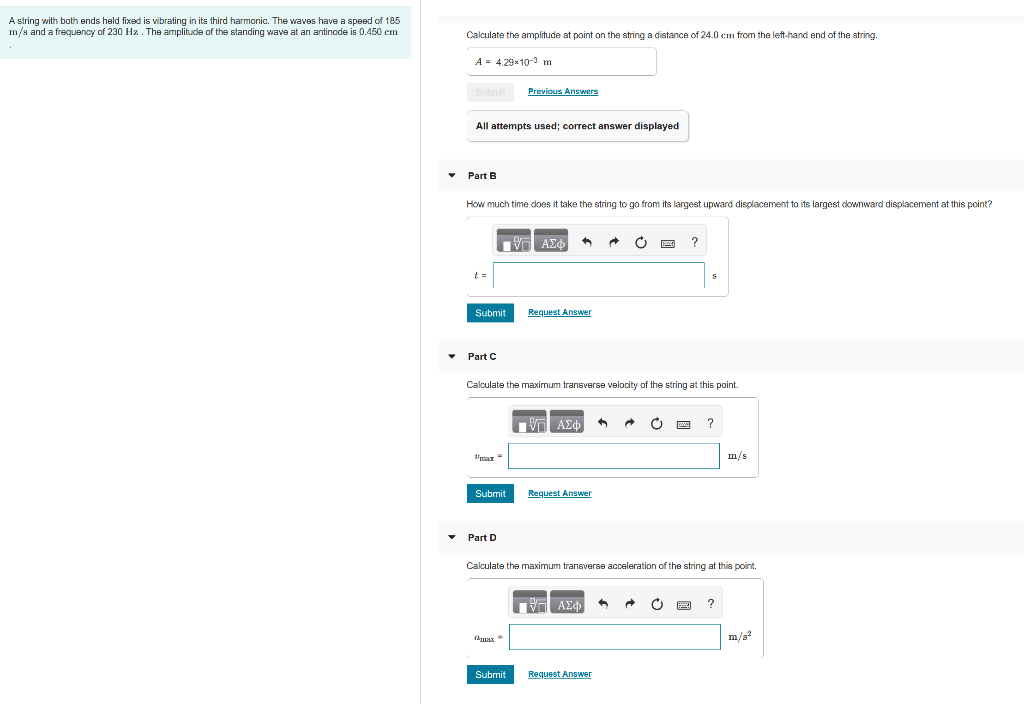Open Greek letters ΑΣΦ in Part C editor

coord(565,421)
